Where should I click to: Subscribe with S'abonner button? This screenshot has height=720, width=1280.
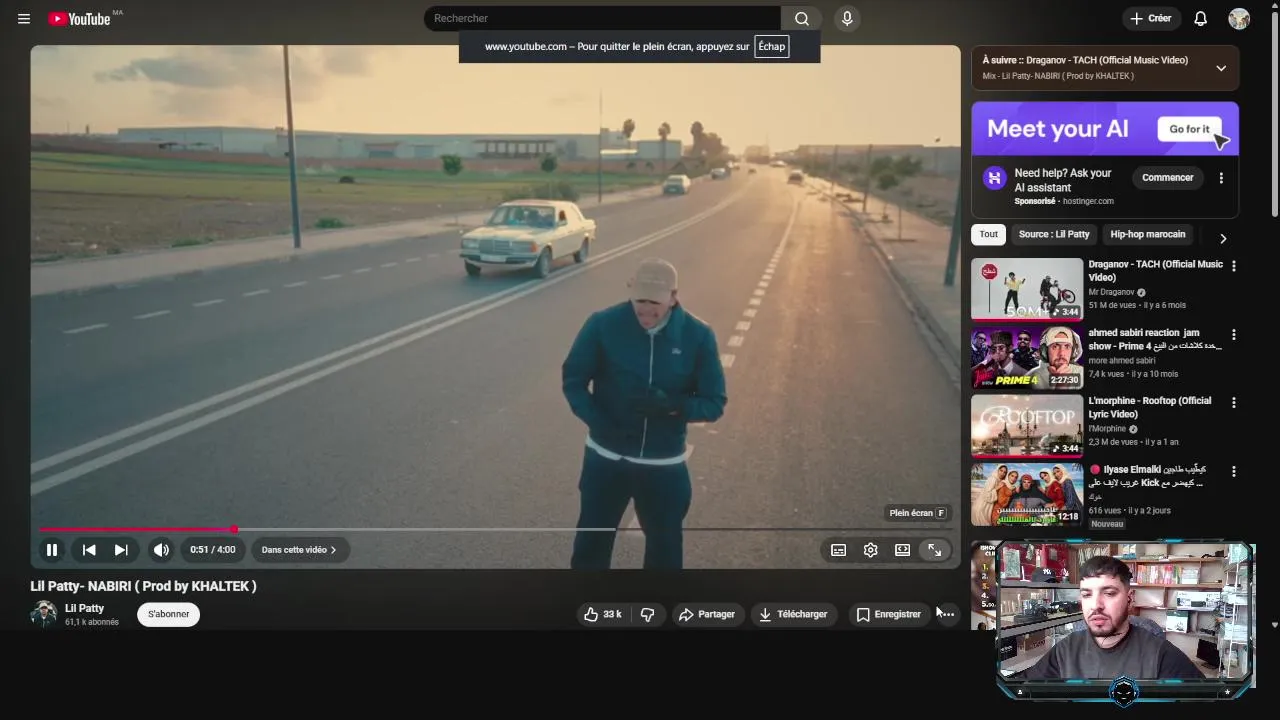coord(169,614)
